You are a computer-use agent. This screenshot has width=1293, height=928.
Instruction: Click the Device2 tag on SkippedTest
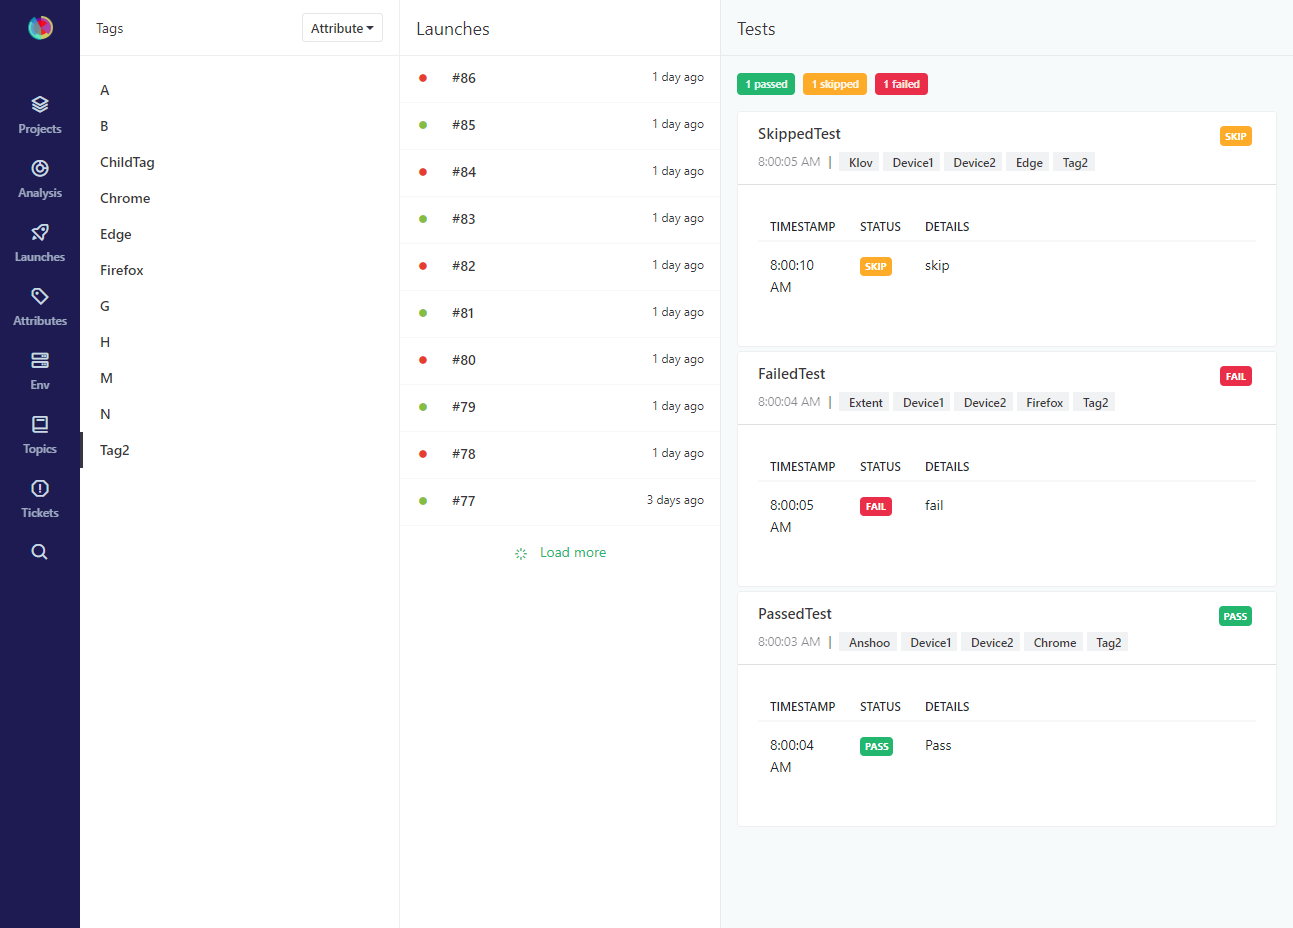[x=974, y=162]
